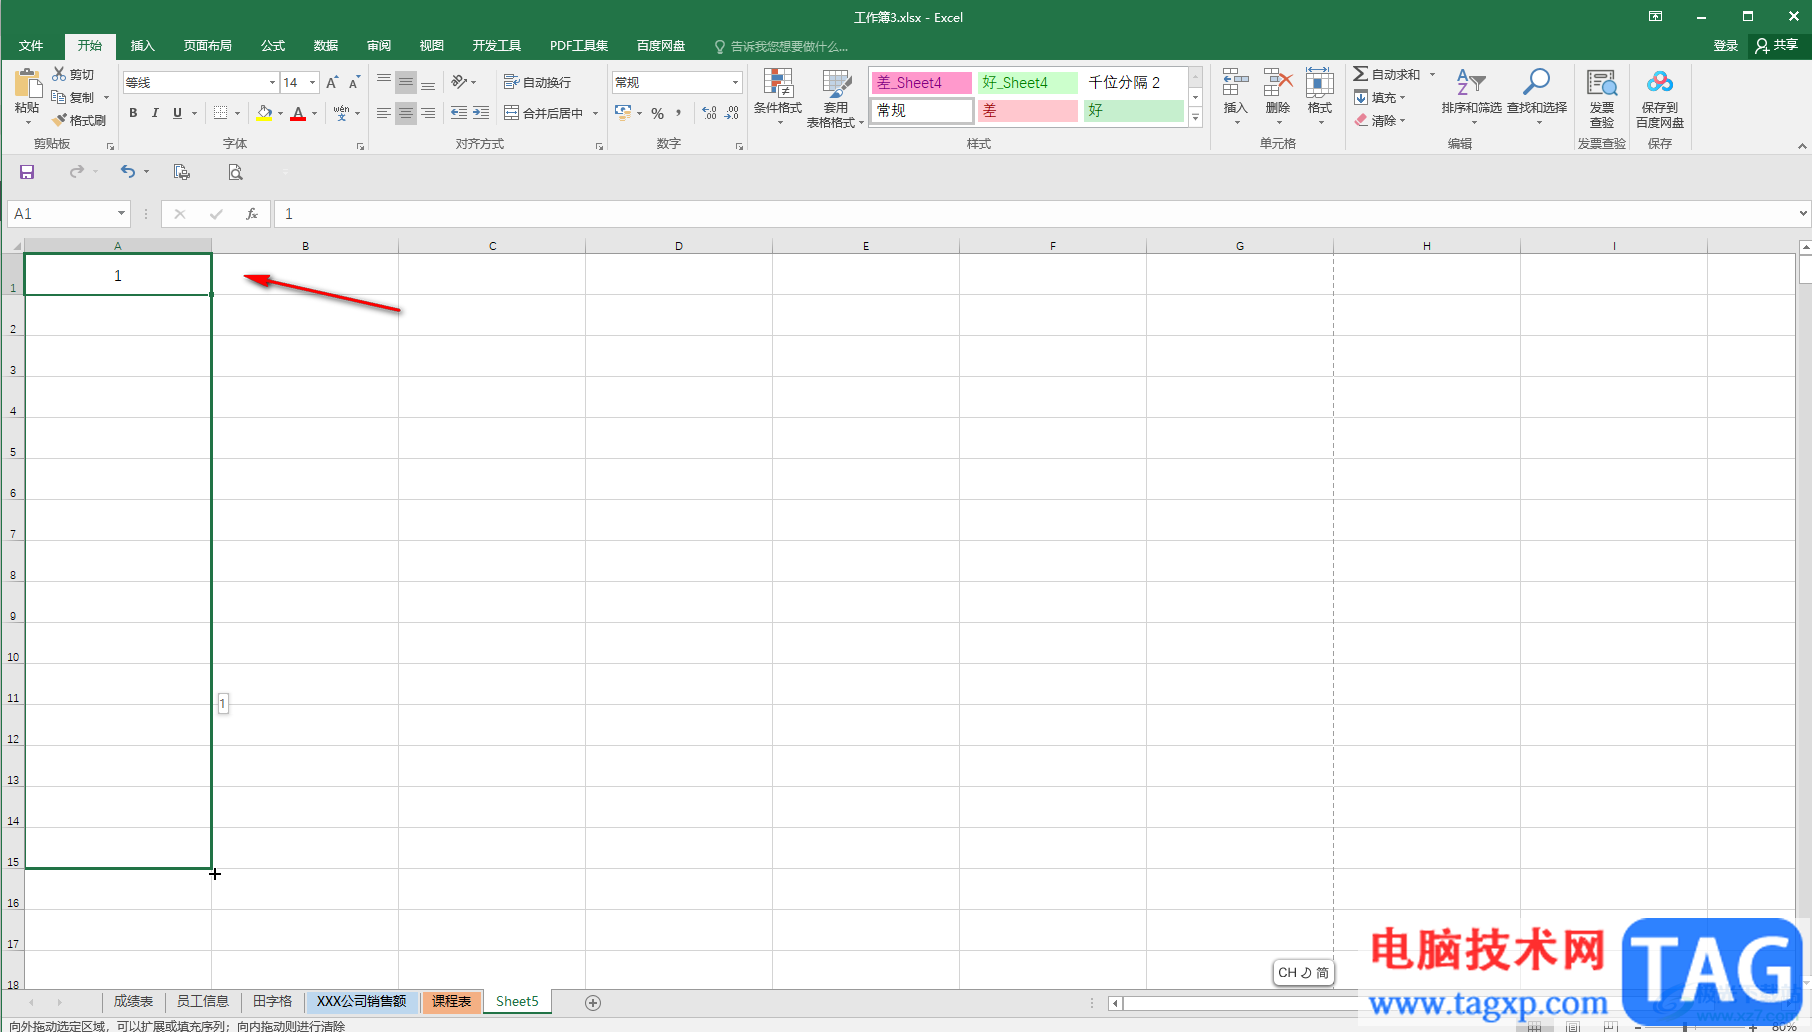This screenshot has height=1032, width=1812.
Task: Click the increase decimal icon
Action: click(709, 113)
